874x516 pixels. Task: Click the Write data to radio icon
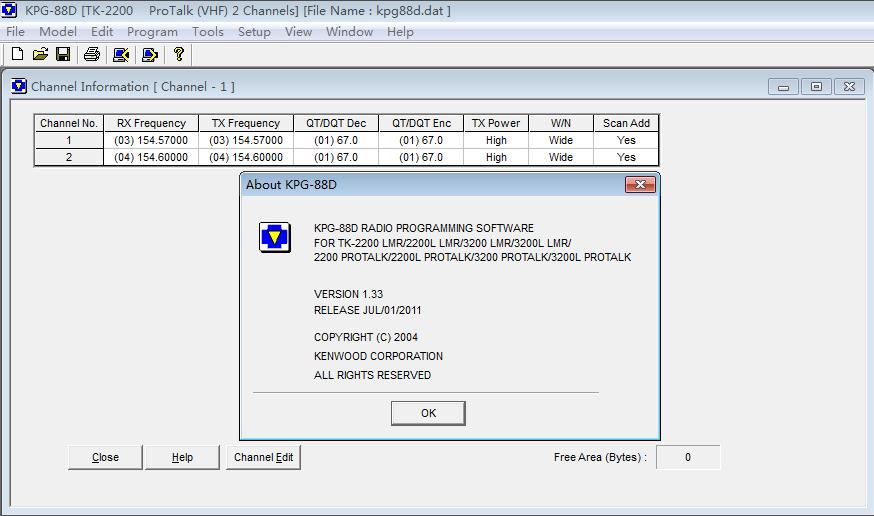(x=150, y=54)
